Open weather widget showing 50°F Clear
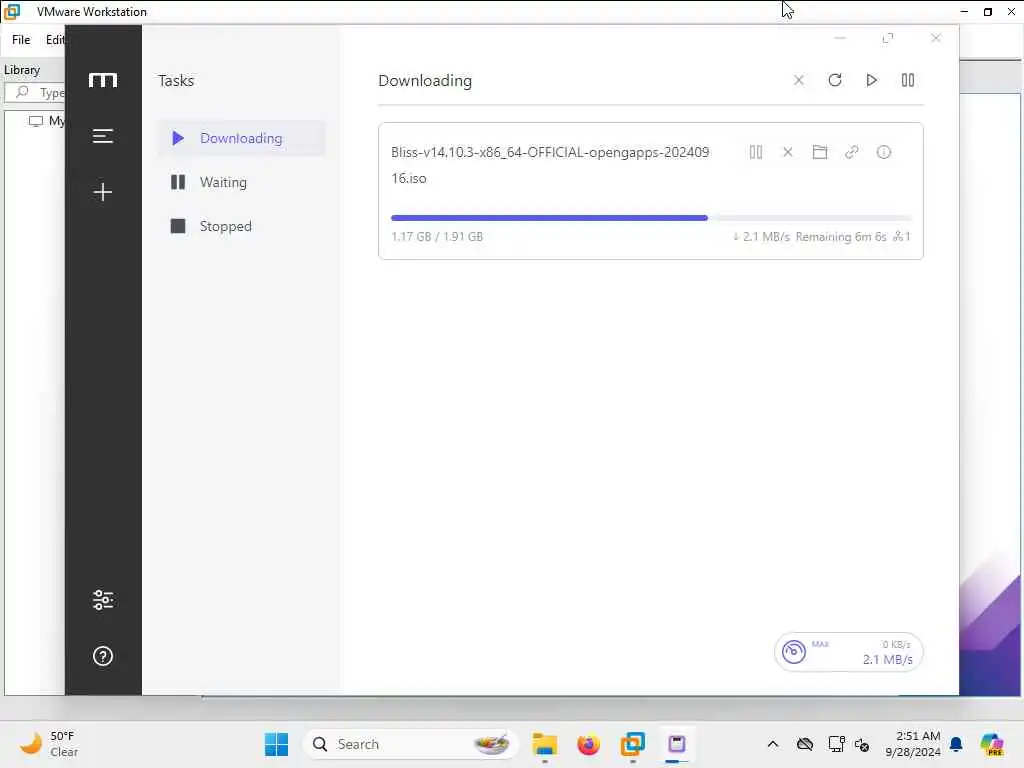The image size is (1024, 768). click(x=49, y=744)
